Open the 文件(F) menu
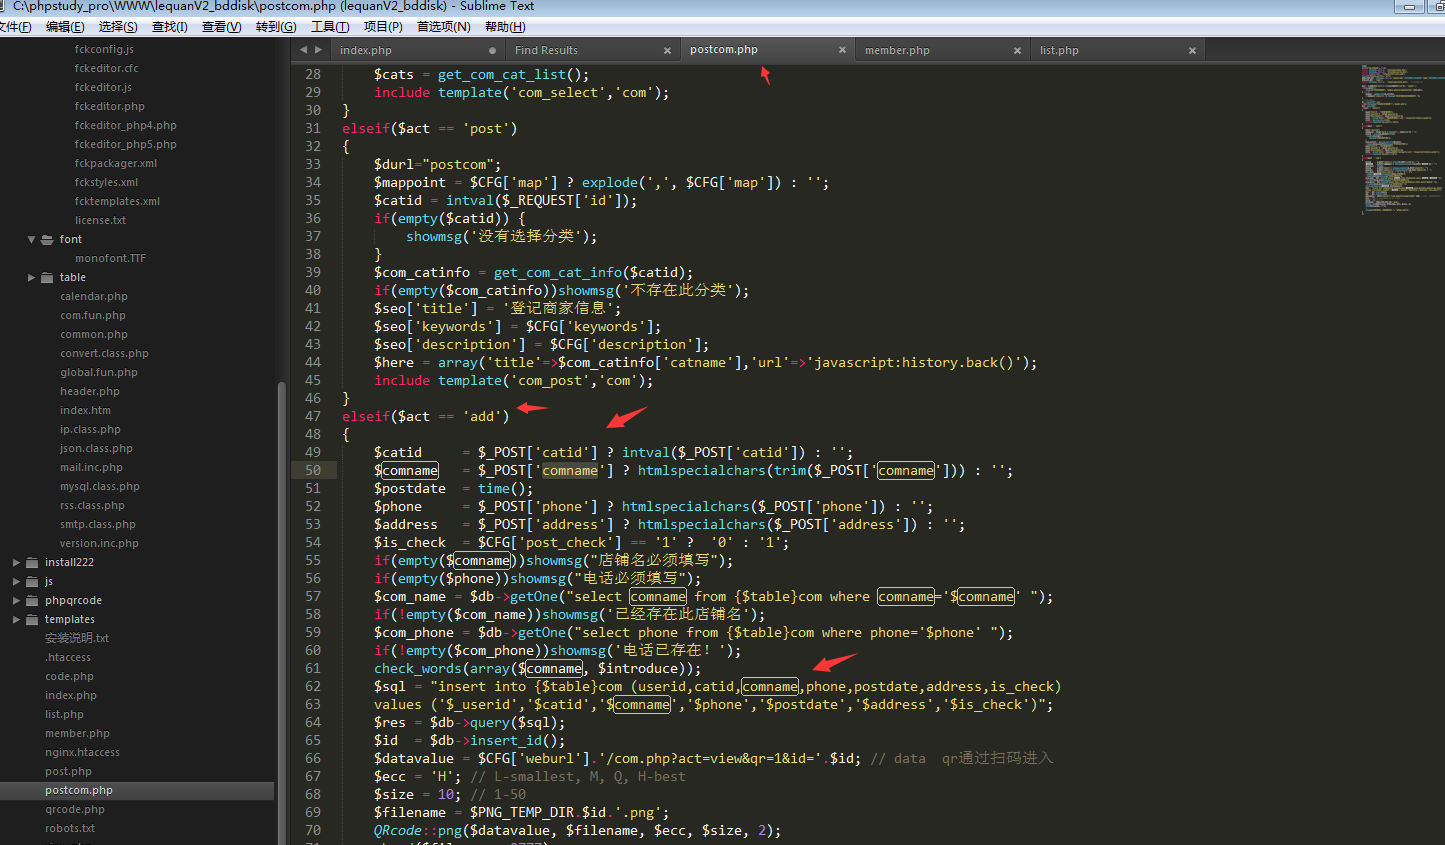The height and width of the screenshot is (845, 1445). tap(14, 27)
